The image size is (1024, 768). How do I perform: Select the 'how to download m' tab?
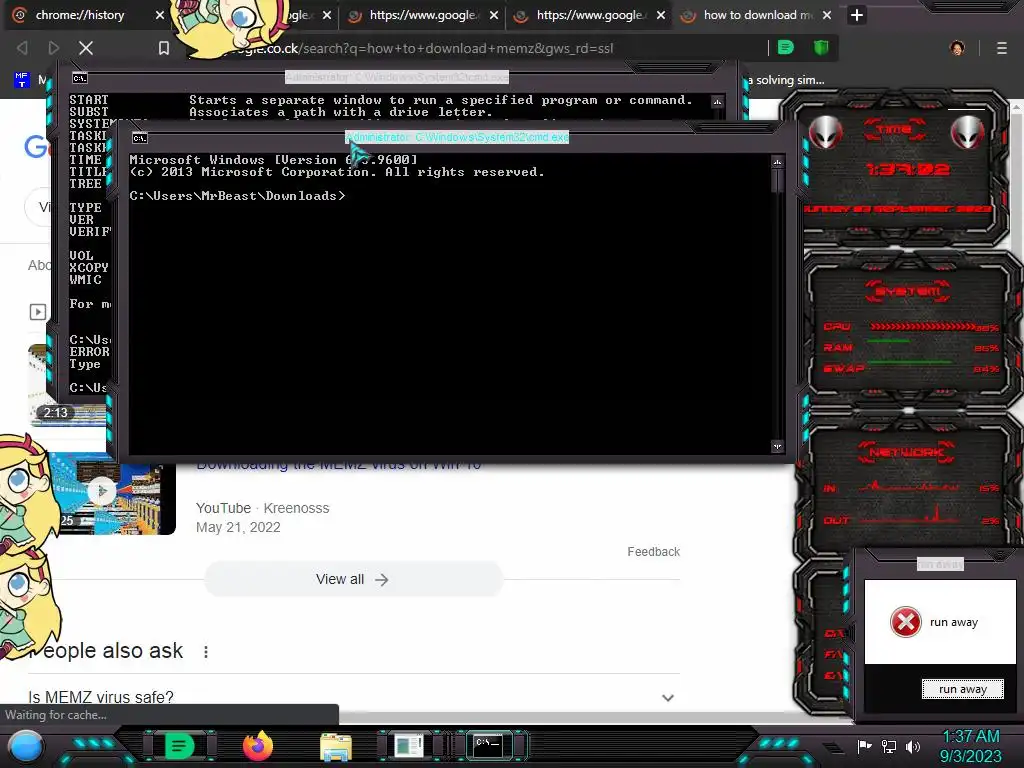pyautogui.click(x=758, y=15)
